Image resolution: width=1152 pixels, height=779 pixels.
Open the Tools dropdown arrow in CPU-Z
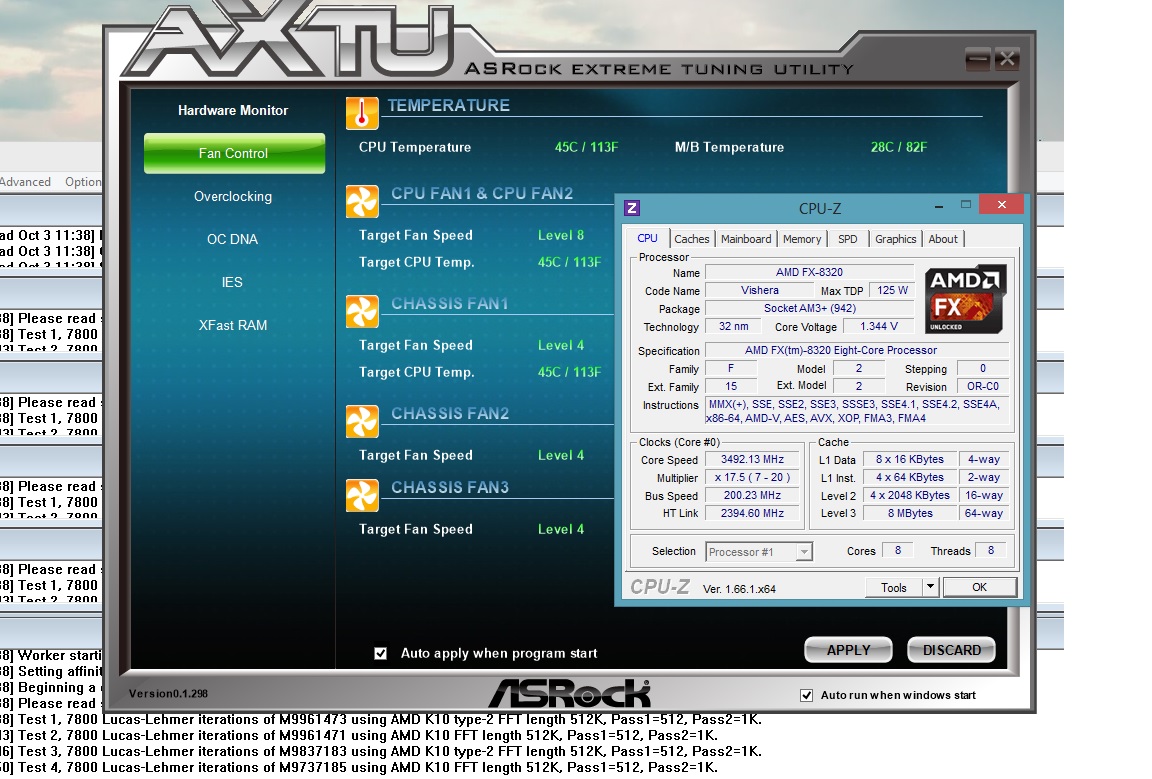(931, 587)
